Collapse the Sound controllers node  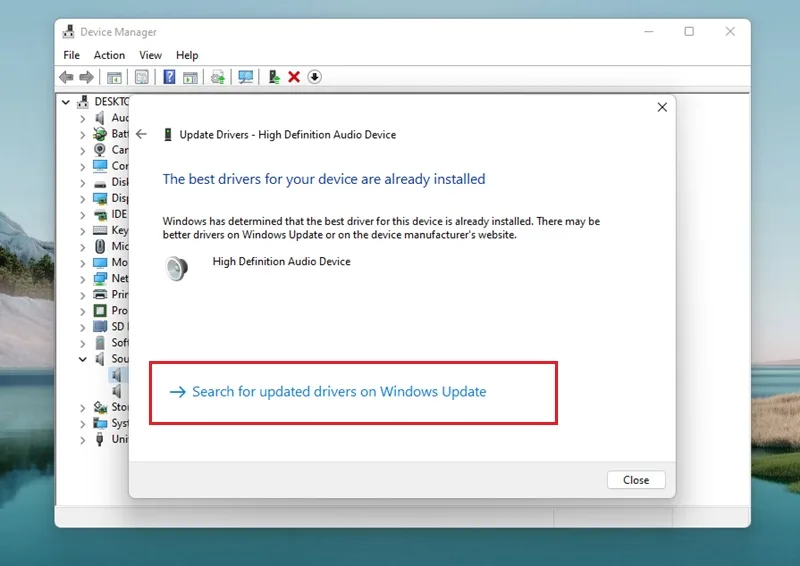click(83, 359)
